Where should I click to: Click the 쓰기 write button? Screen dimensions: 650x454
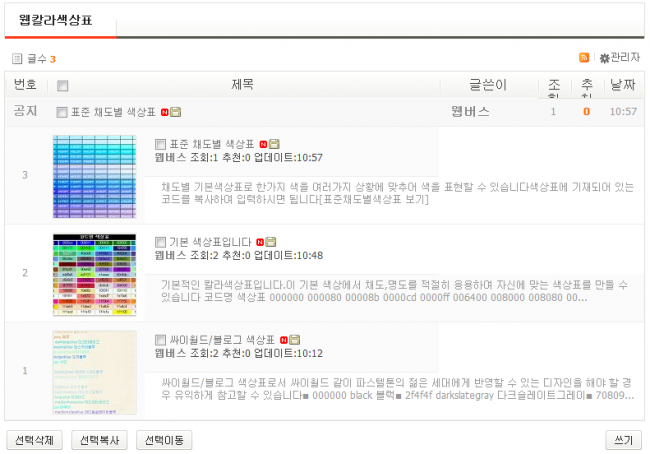point(623,440)
